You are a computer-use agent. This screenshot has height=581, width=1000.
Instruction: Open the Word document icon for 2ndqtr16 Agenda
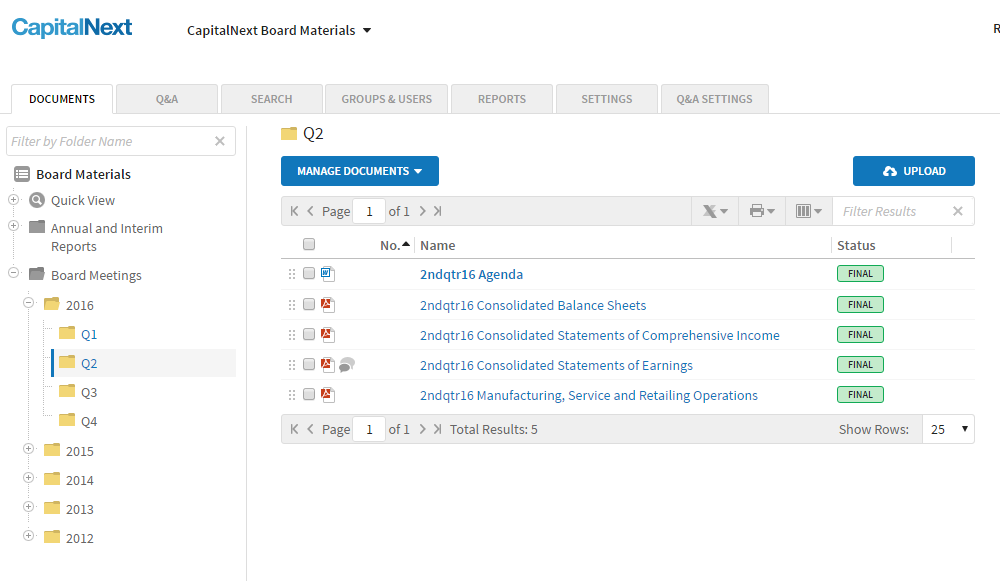[326, 273]
